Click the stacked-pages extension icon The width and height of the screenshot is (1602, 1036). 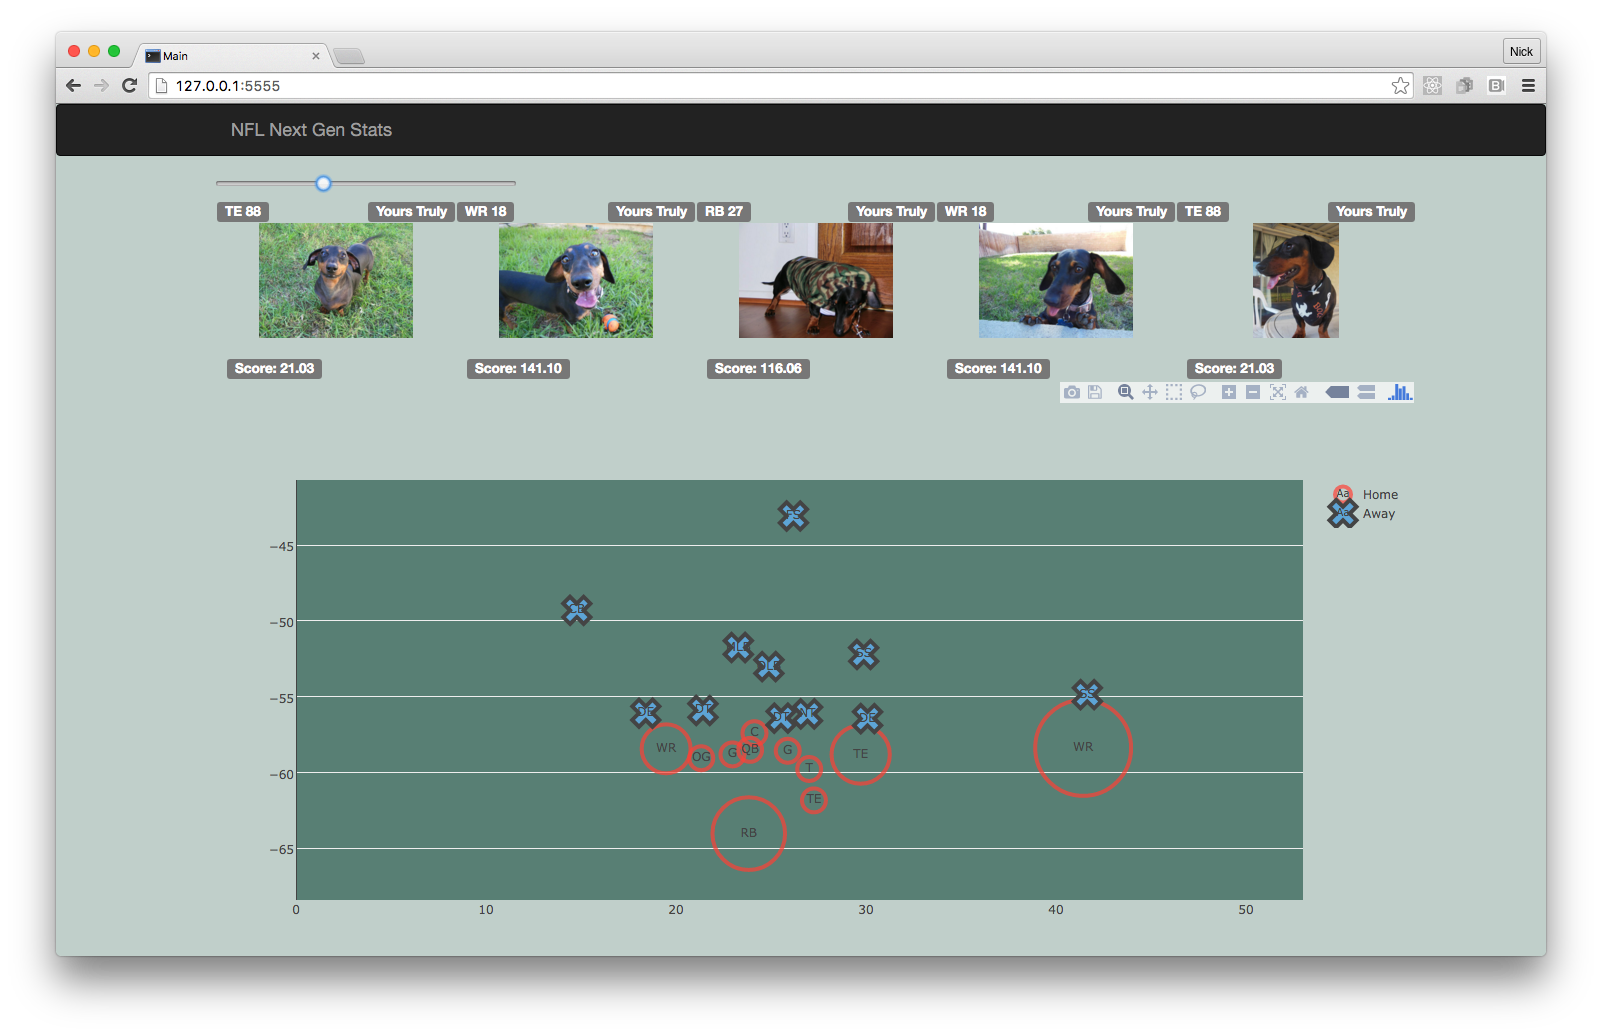(1465, 86)
